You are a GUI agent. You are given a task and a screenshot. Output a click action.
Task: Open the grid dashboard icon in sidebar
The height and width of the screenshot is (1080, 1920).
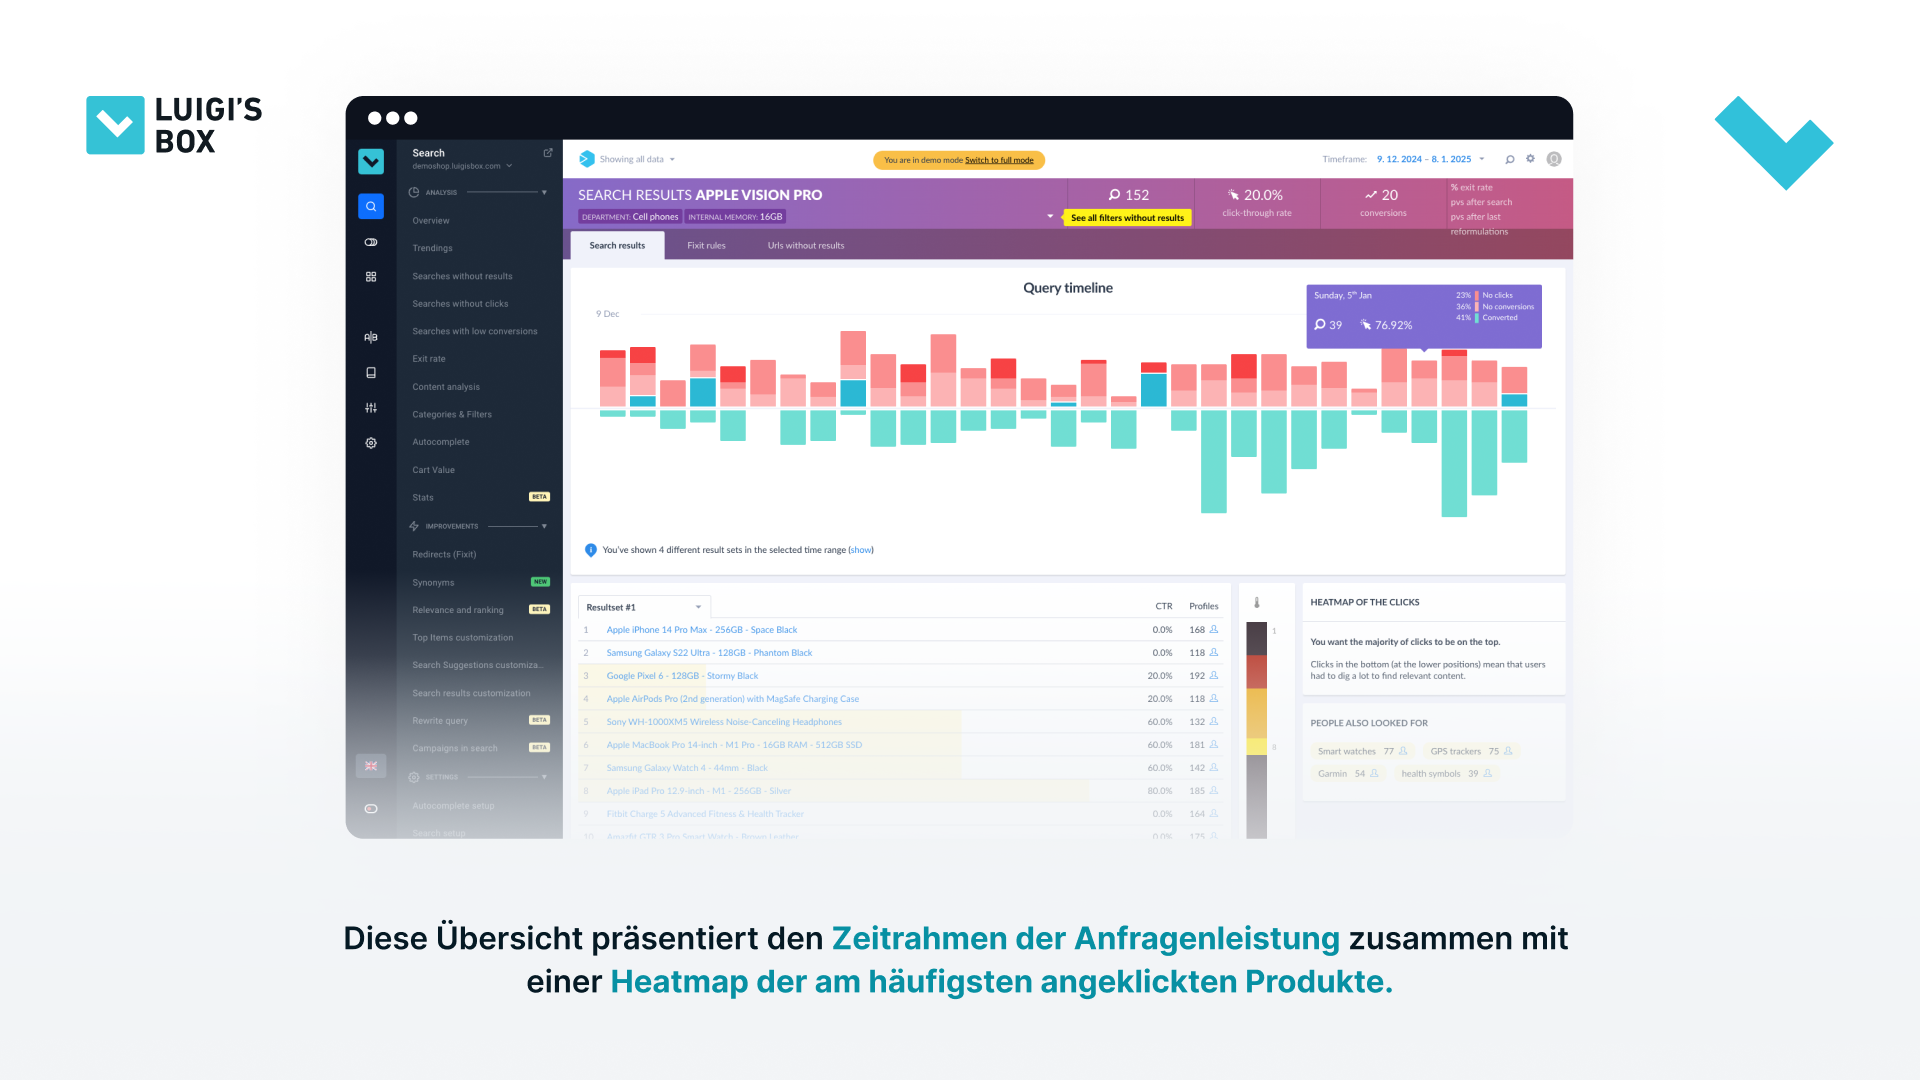point(371,277)
